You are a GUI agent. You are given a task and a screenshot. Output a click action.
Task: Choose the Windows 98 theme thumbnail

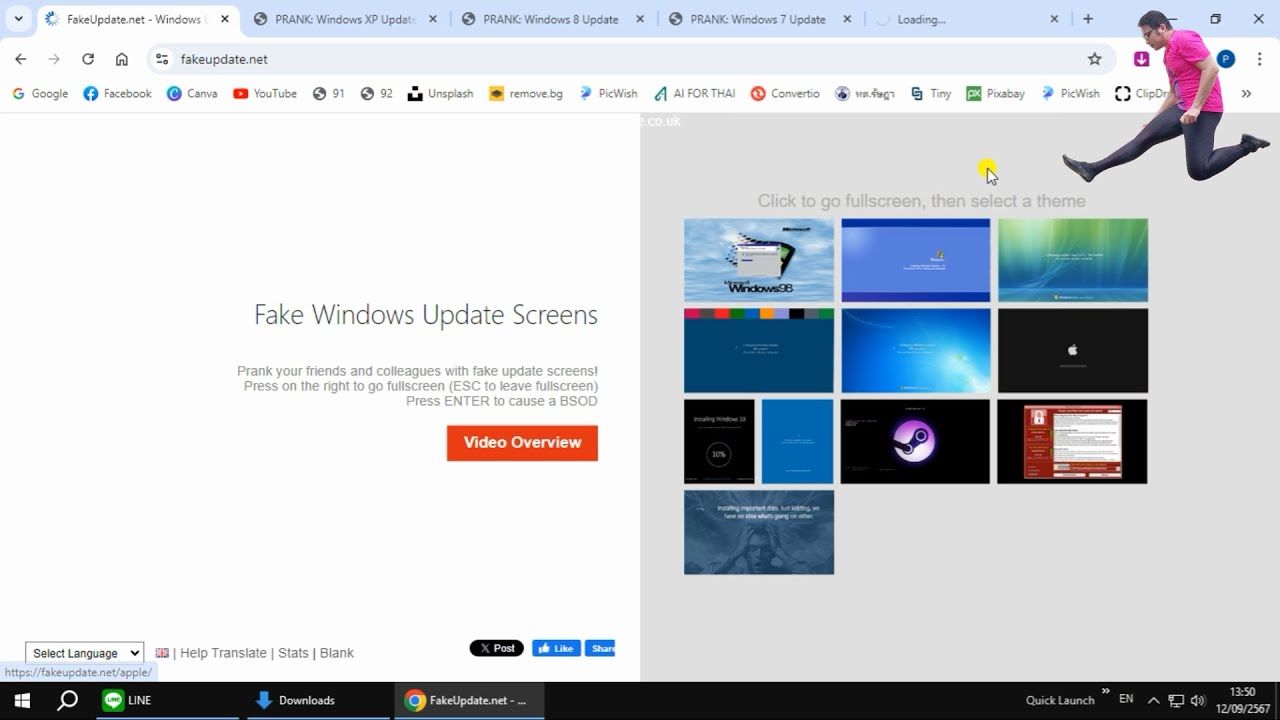(x=759, y=260)
